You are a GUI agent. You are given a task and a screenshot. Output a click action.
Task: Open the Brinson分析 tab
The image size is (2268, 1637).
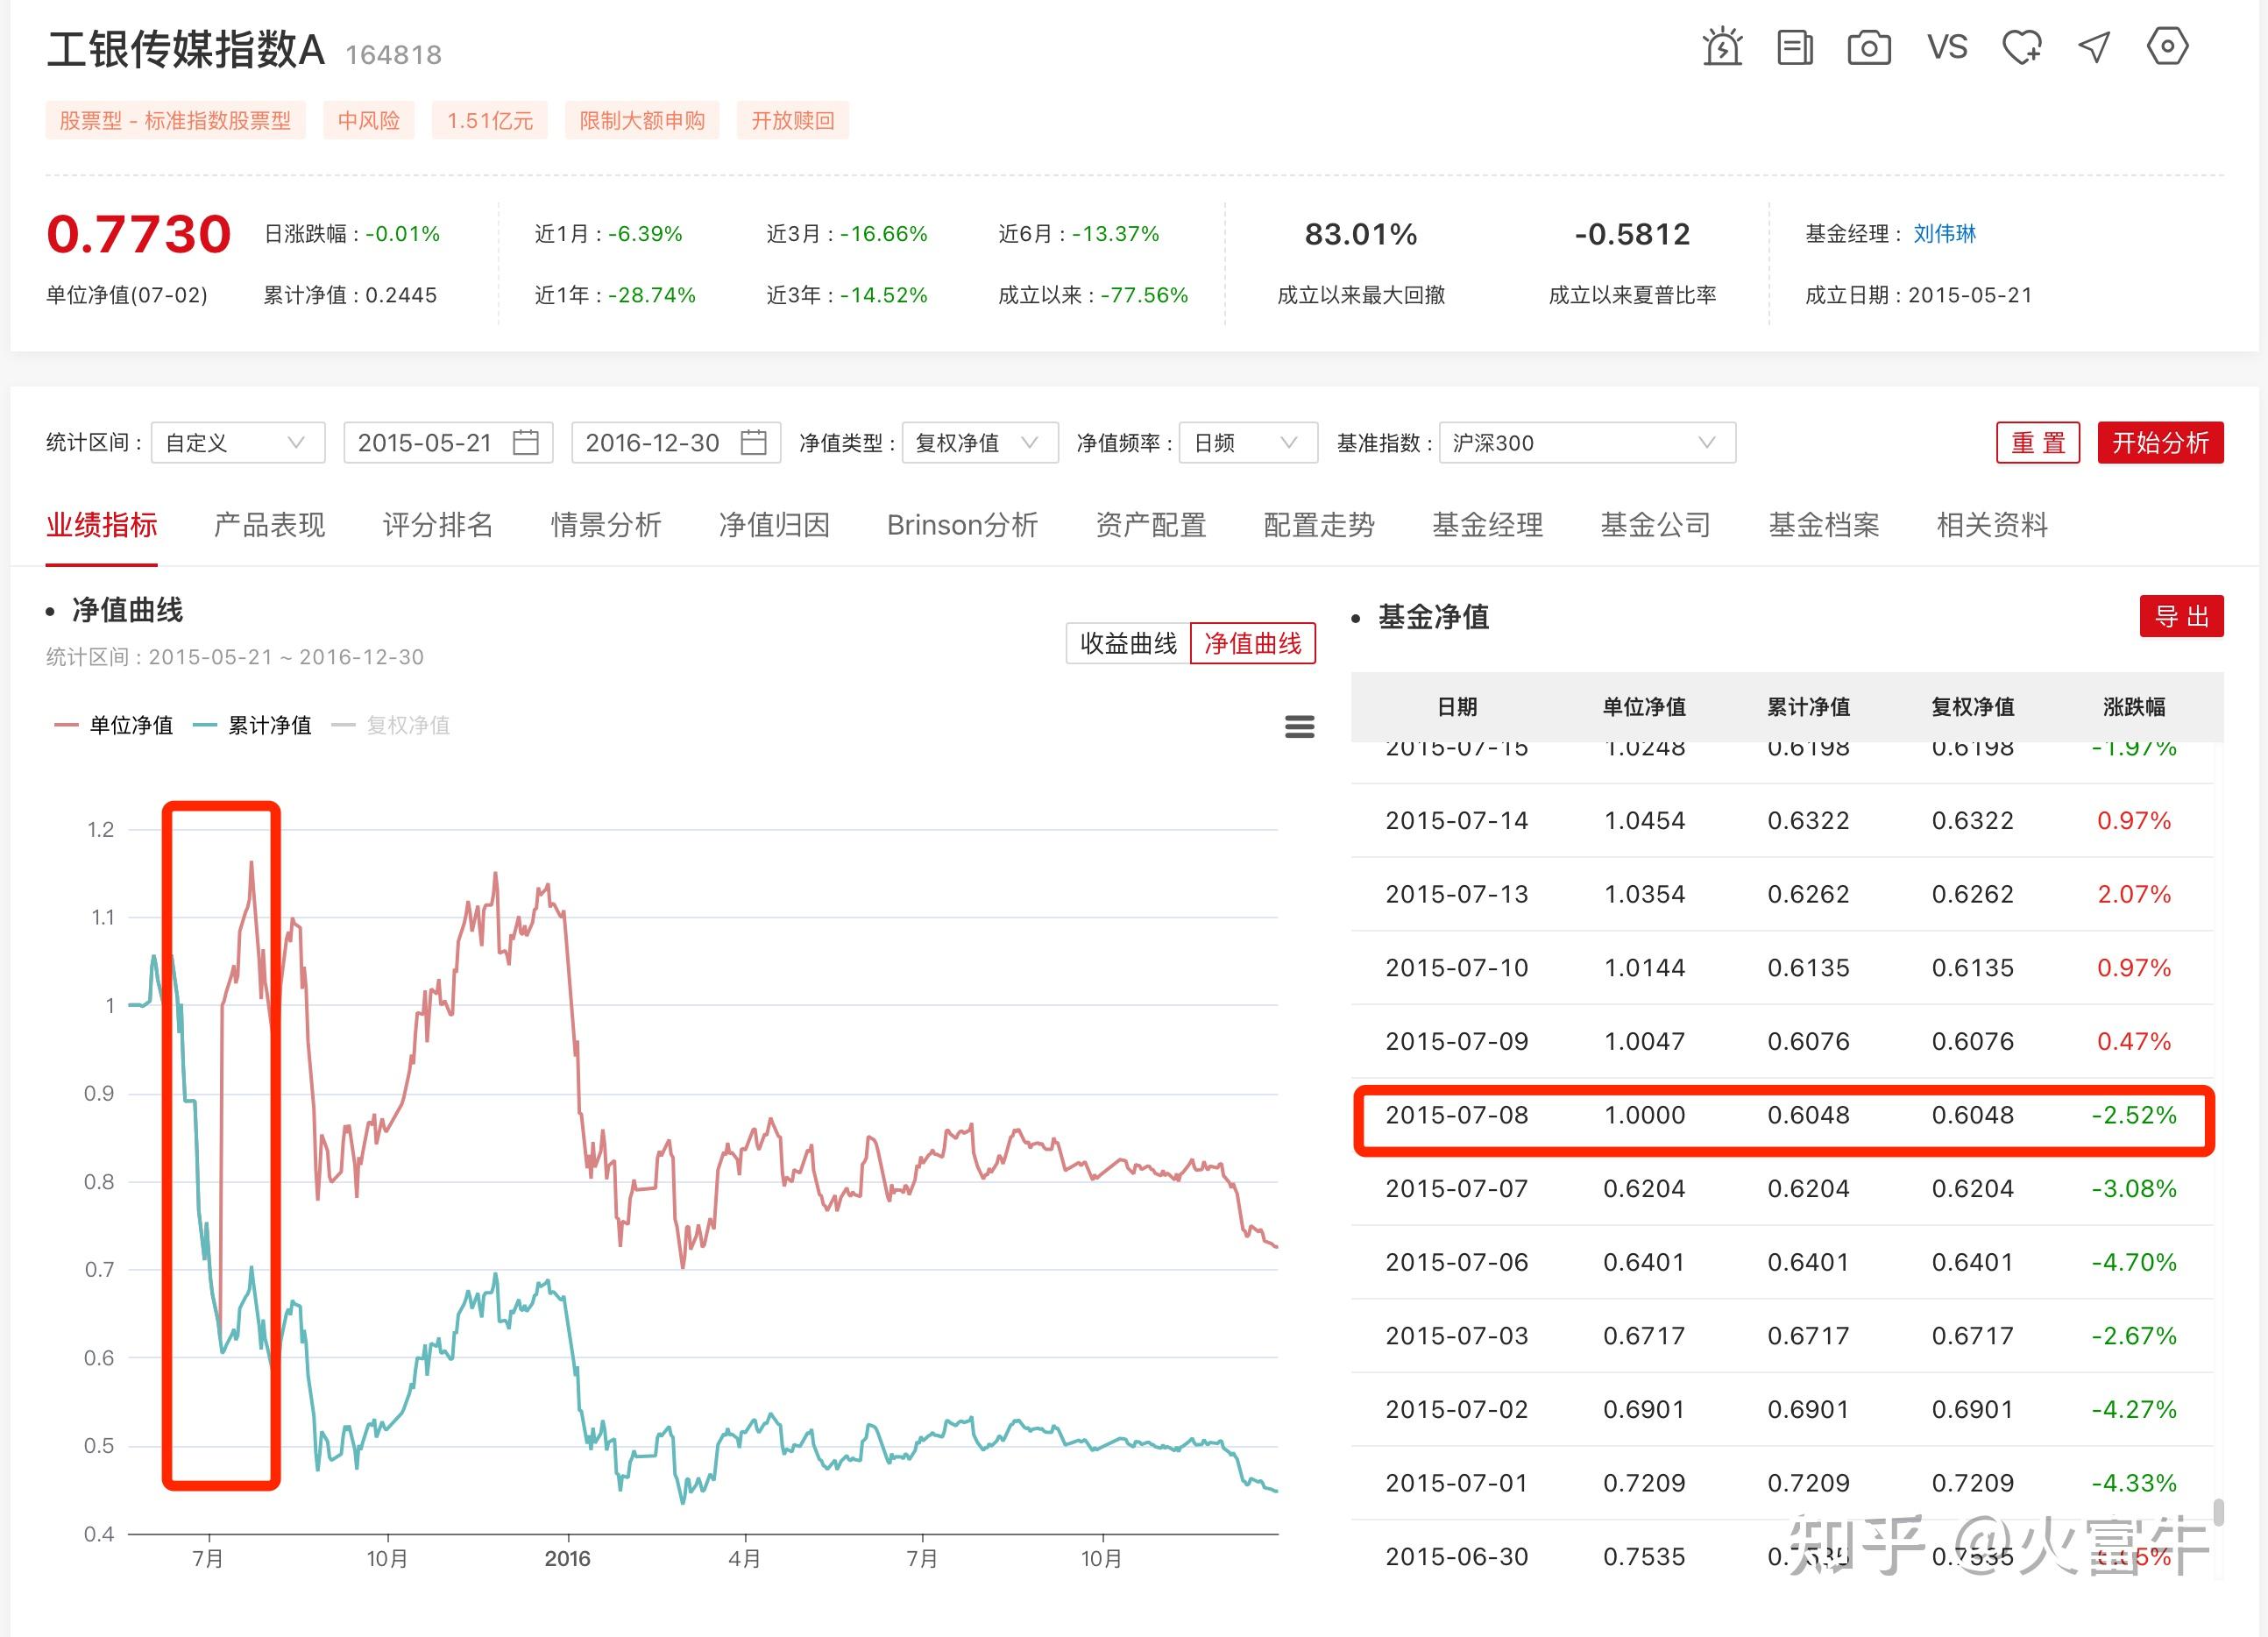click(962, 525)
